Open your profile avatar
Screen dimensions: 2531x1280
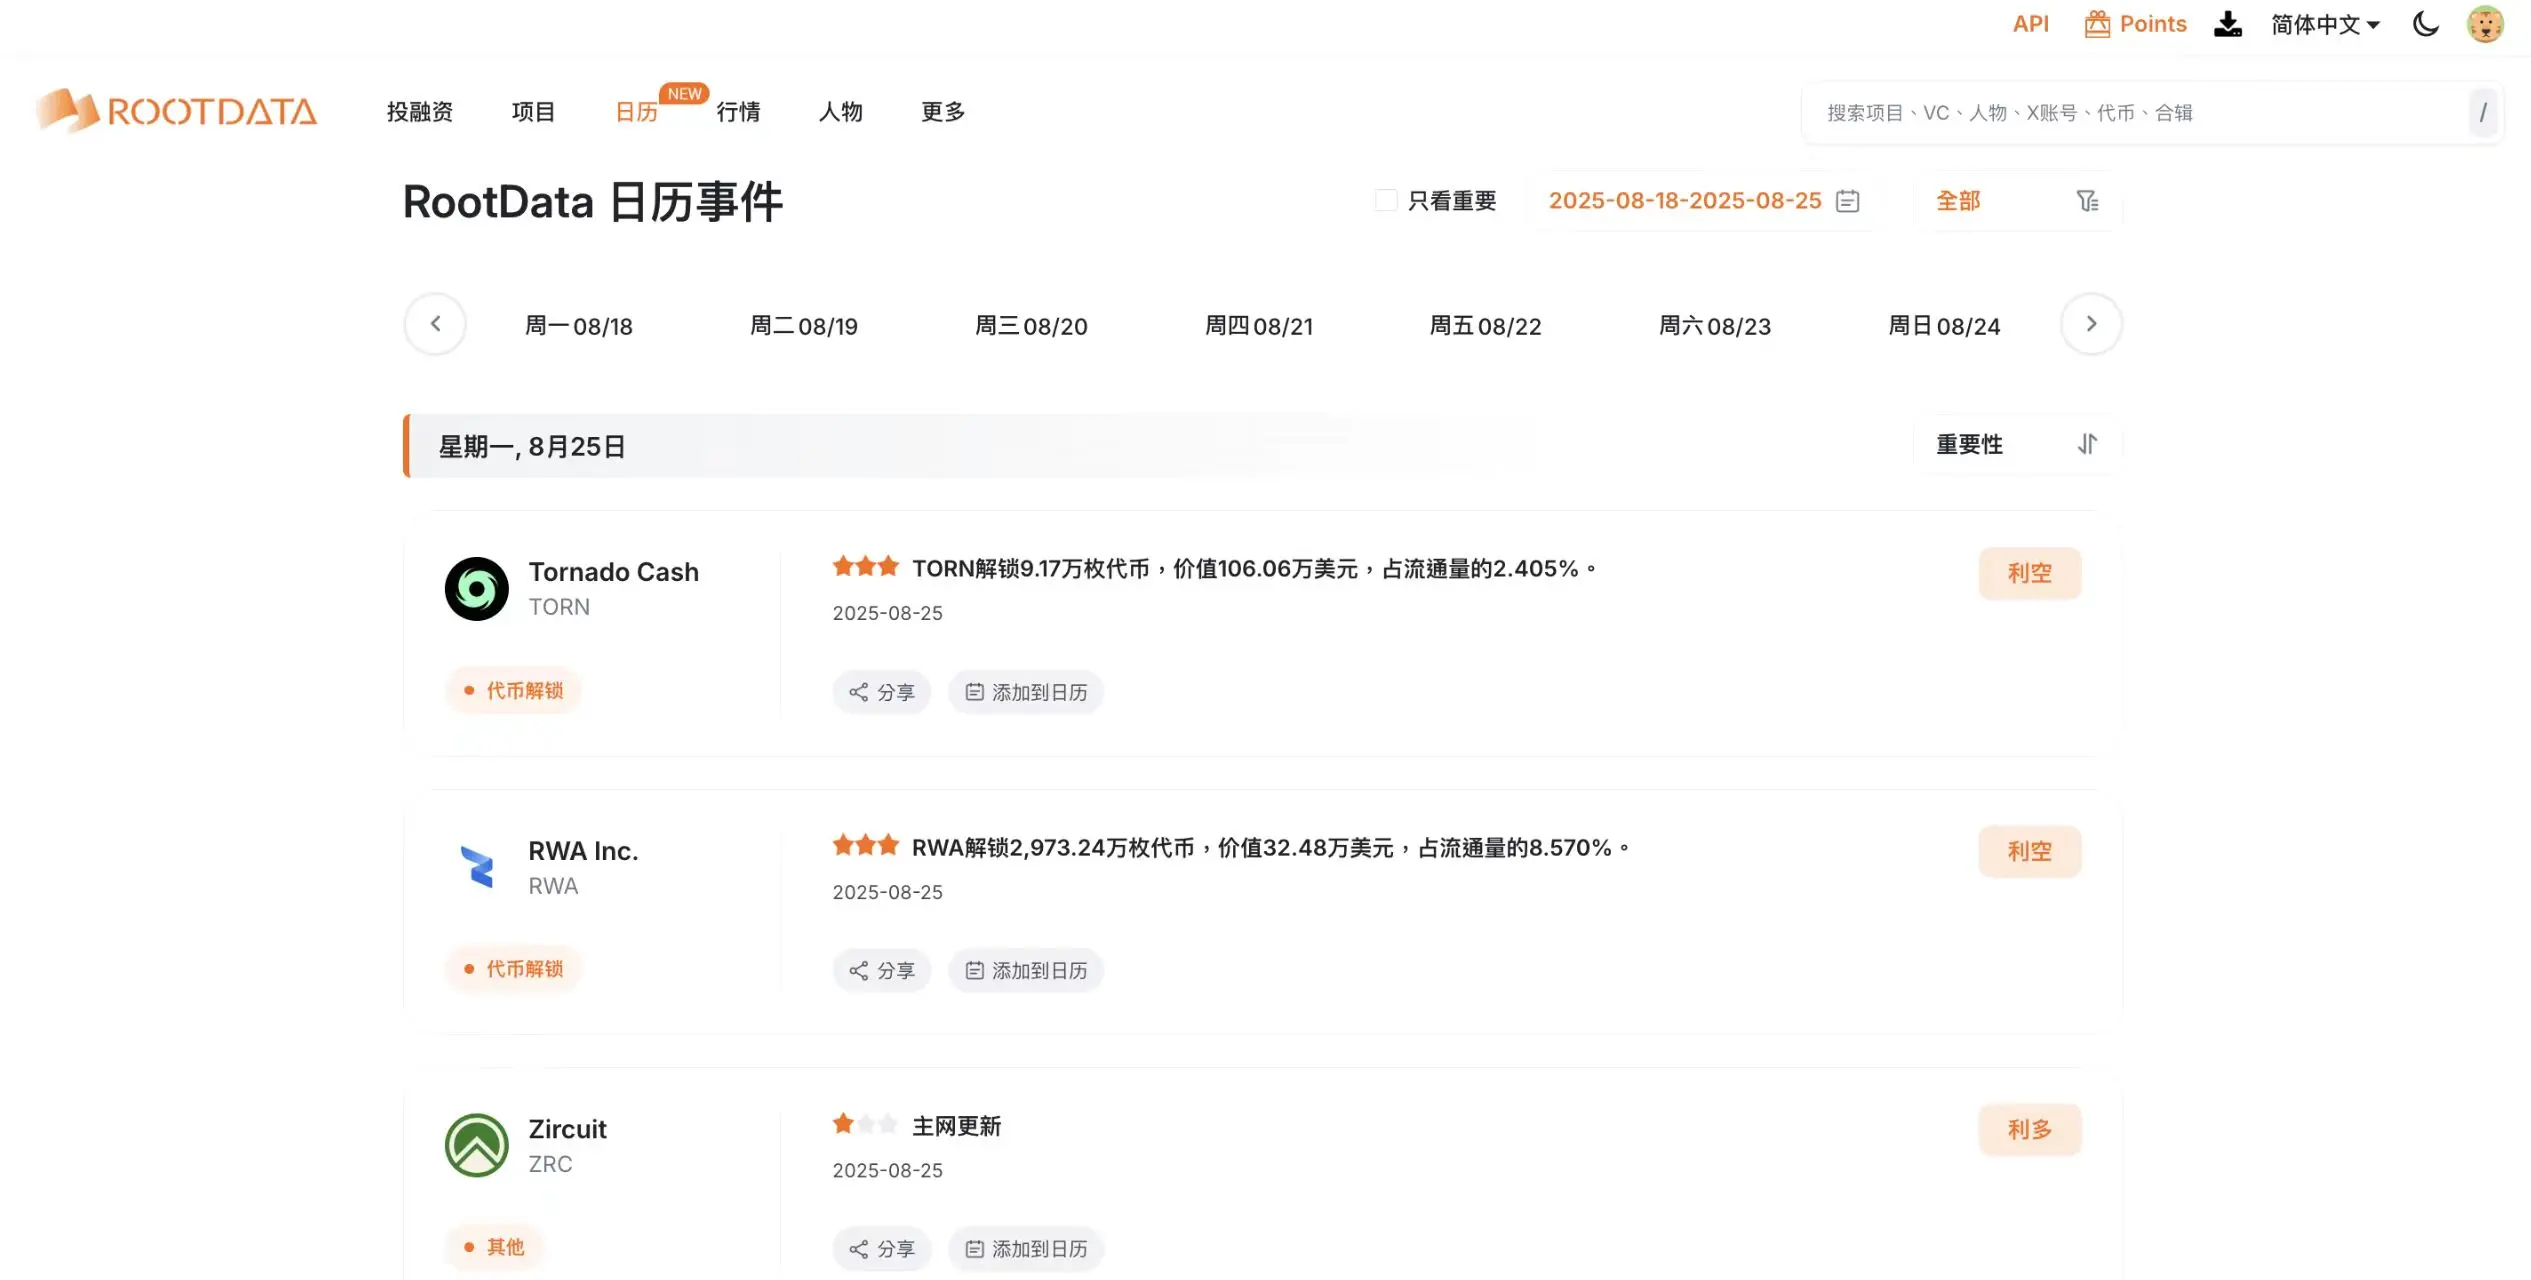click(2487, 23)
